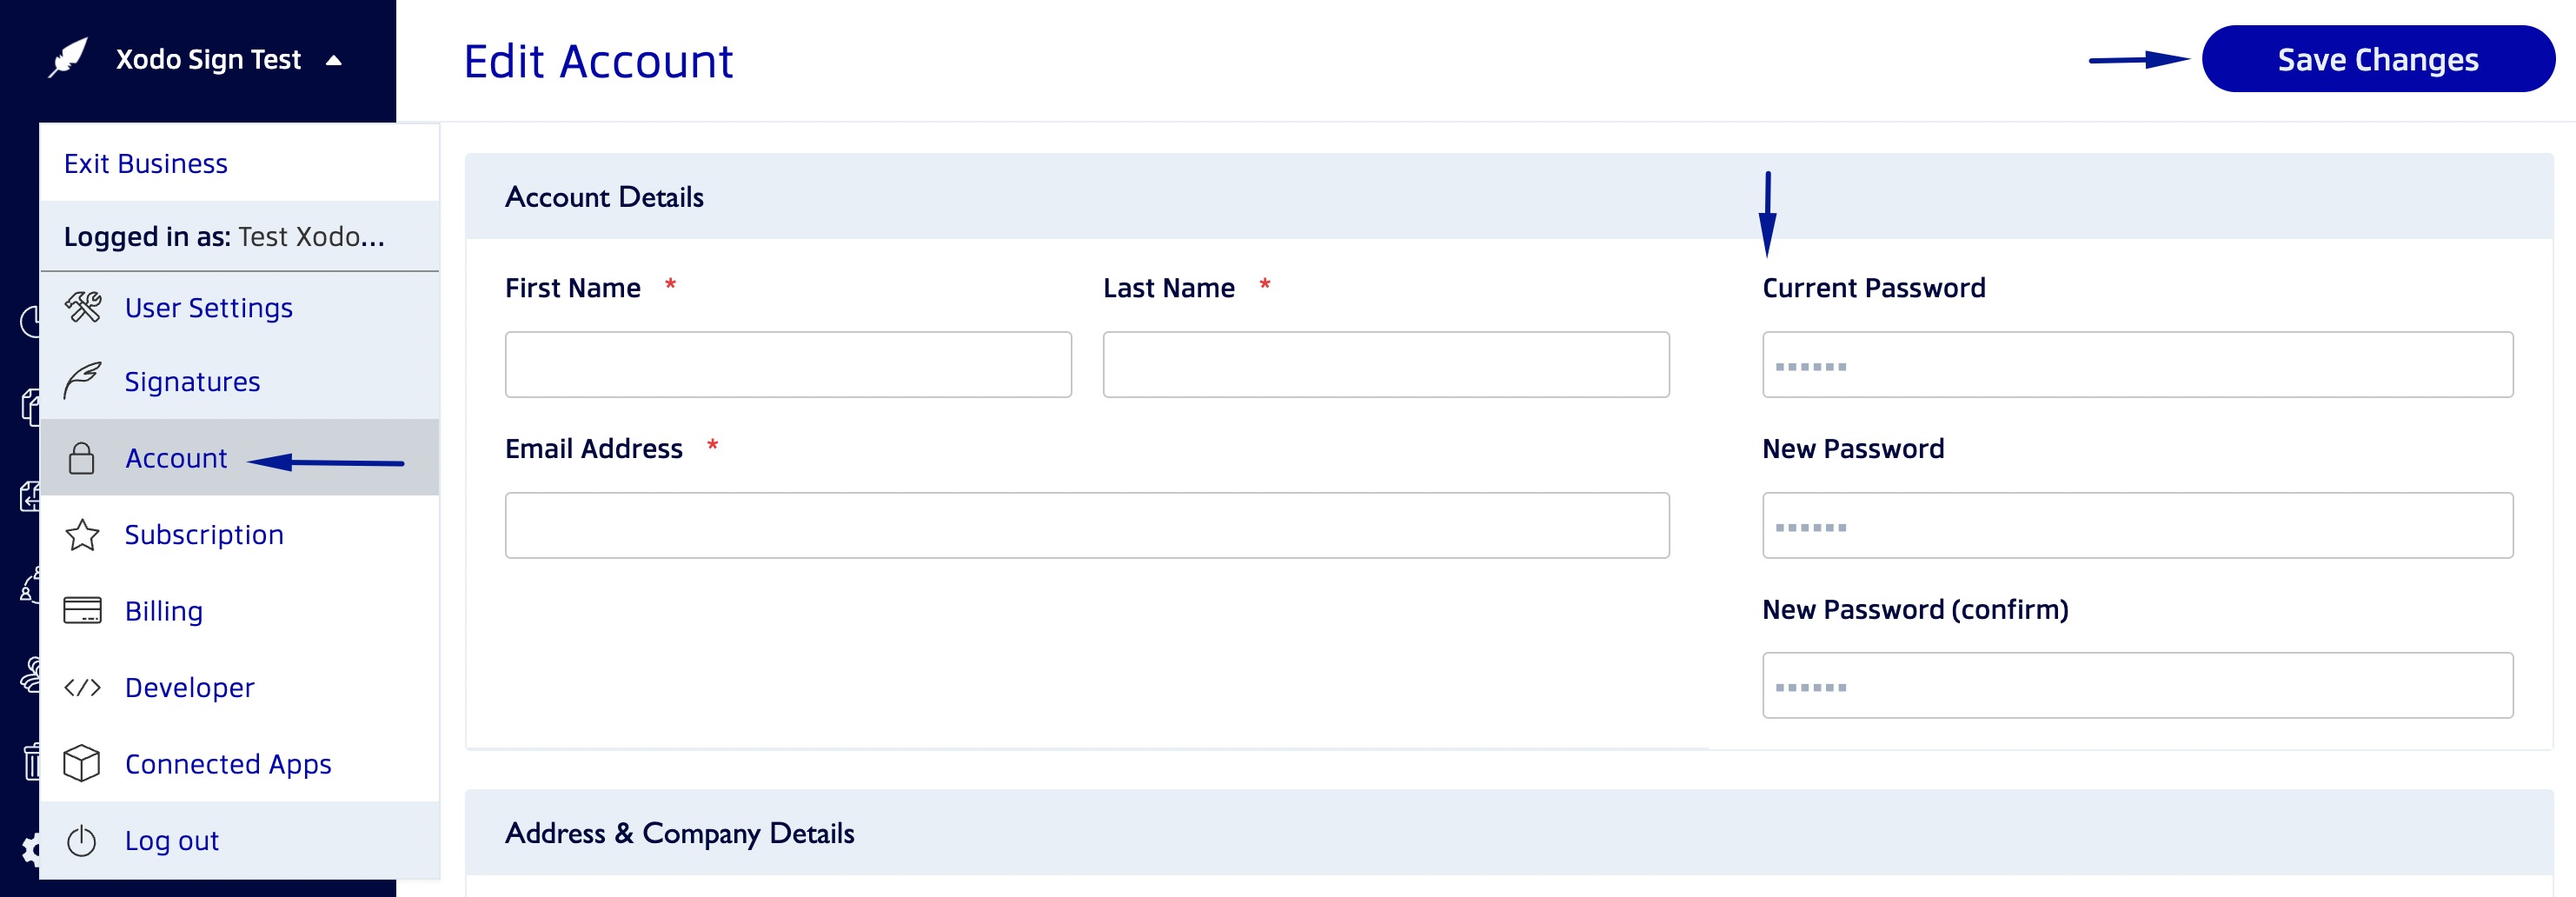This screenshot has width=2576, height=897.
Task: Expand the Address & Company Details section
Action: point(680,832)
